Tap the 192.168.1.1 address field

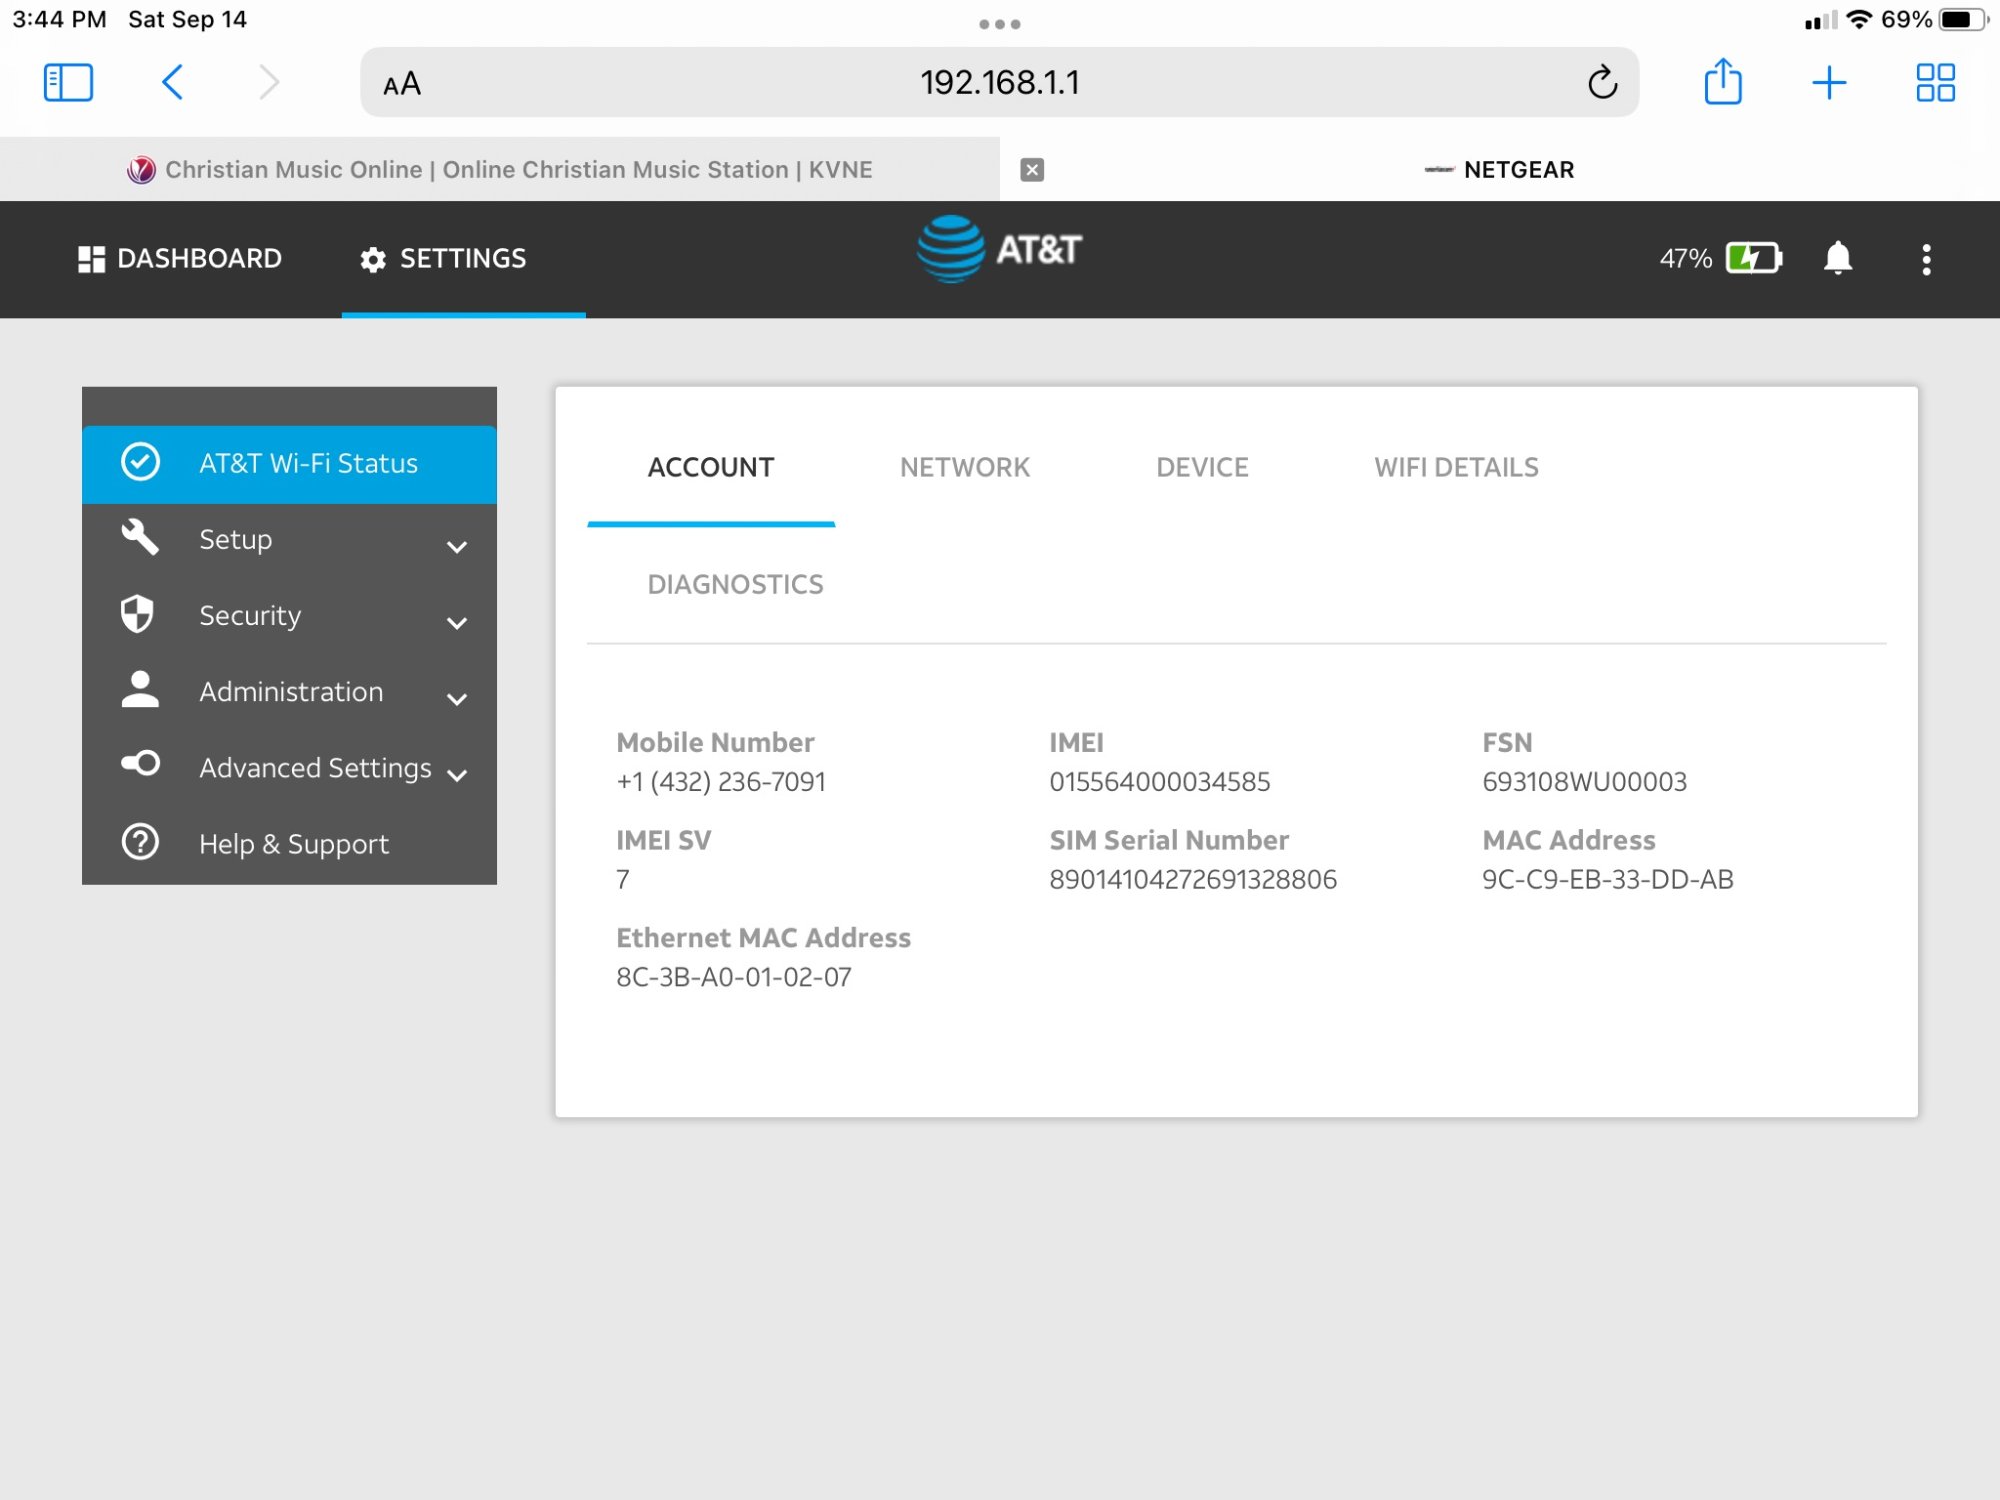pos(999,82)
